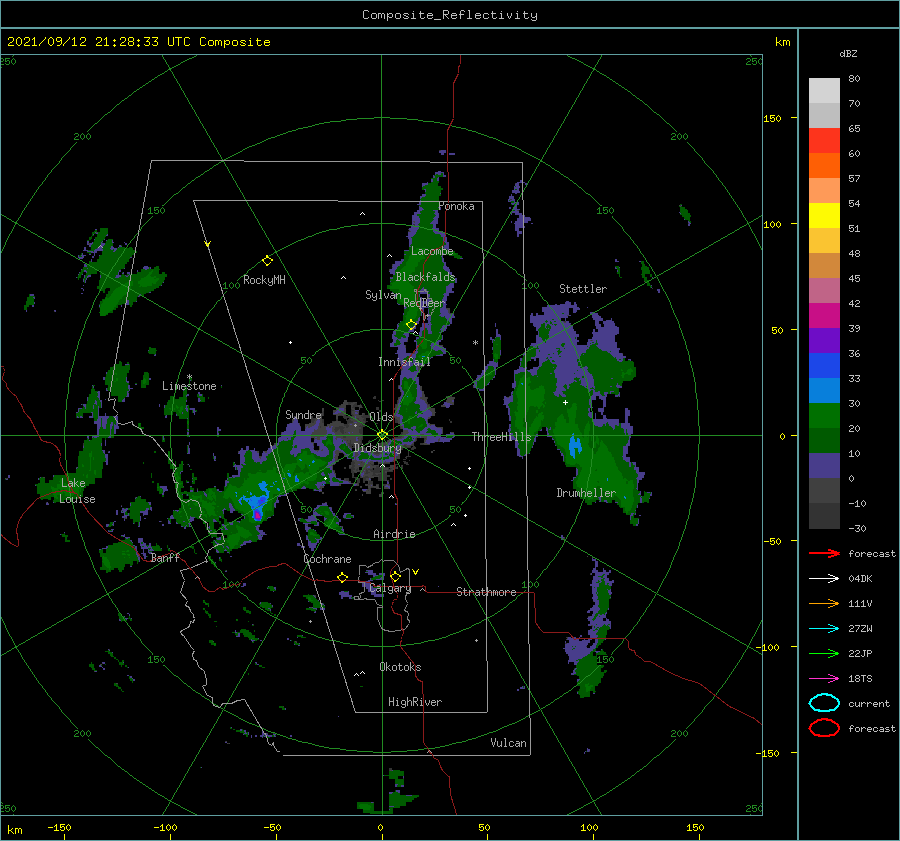Screen dimensions: 900x841
Task: Select the yellow 51-54 dBZ color swatch
Action: [x=824, y=216]
